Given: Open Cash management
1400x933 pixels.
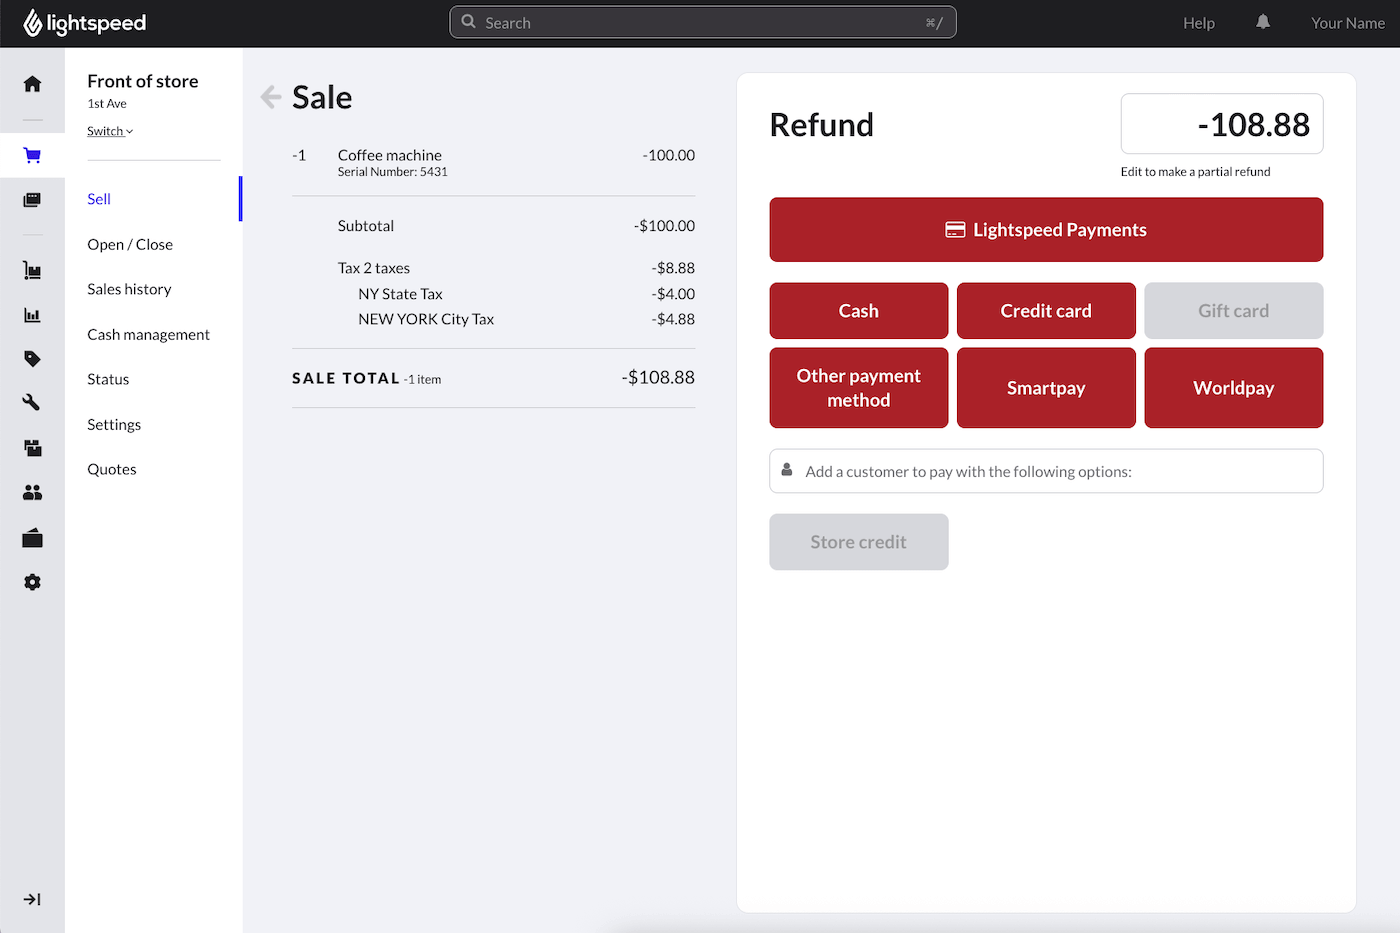Looking at the screenshot, I should 148,334.
